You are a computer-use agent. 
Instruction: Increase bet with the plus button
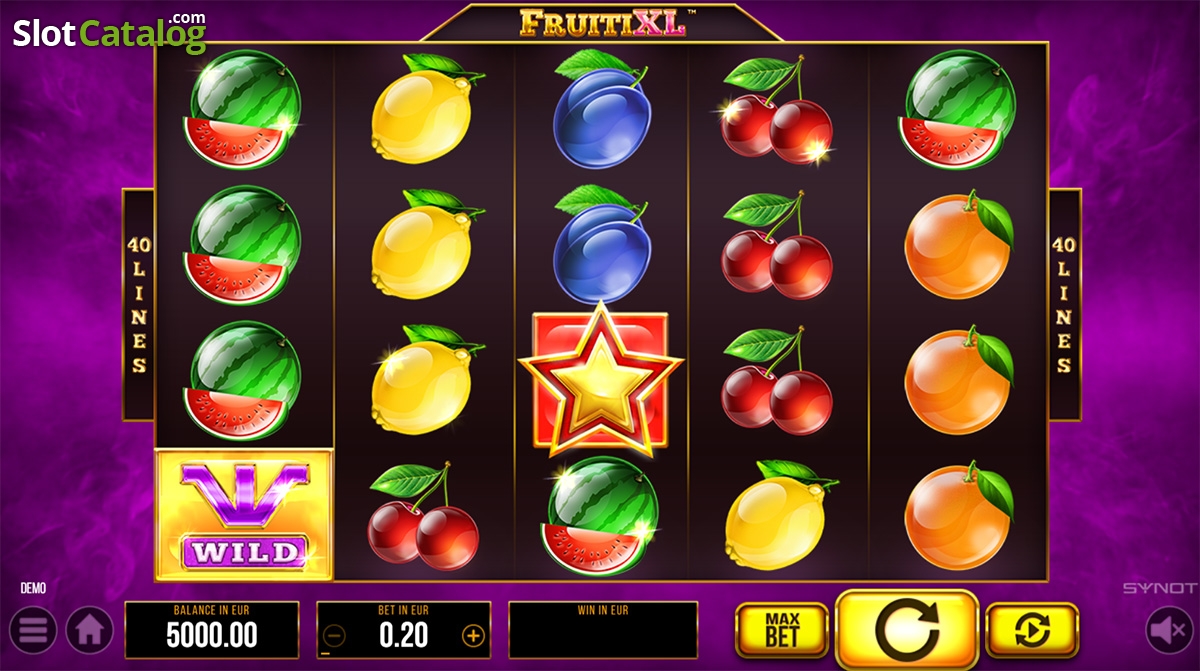click(473, 635)
